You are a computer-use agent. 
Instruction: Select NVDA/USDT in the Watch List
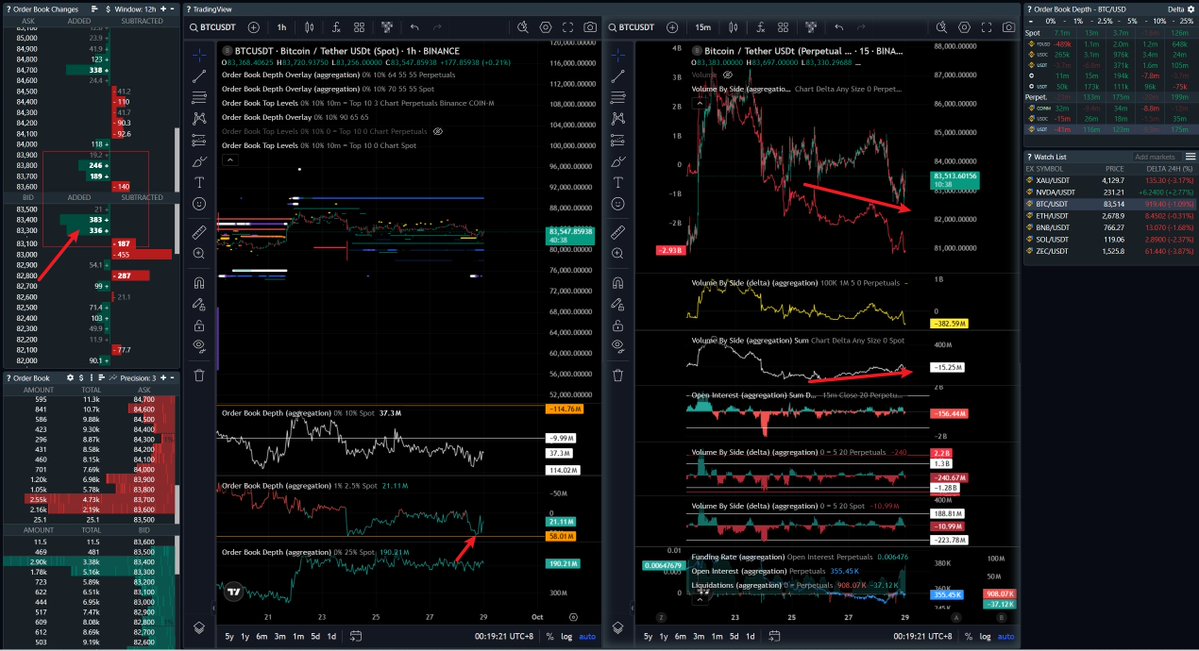click(x=1110, y=192)
